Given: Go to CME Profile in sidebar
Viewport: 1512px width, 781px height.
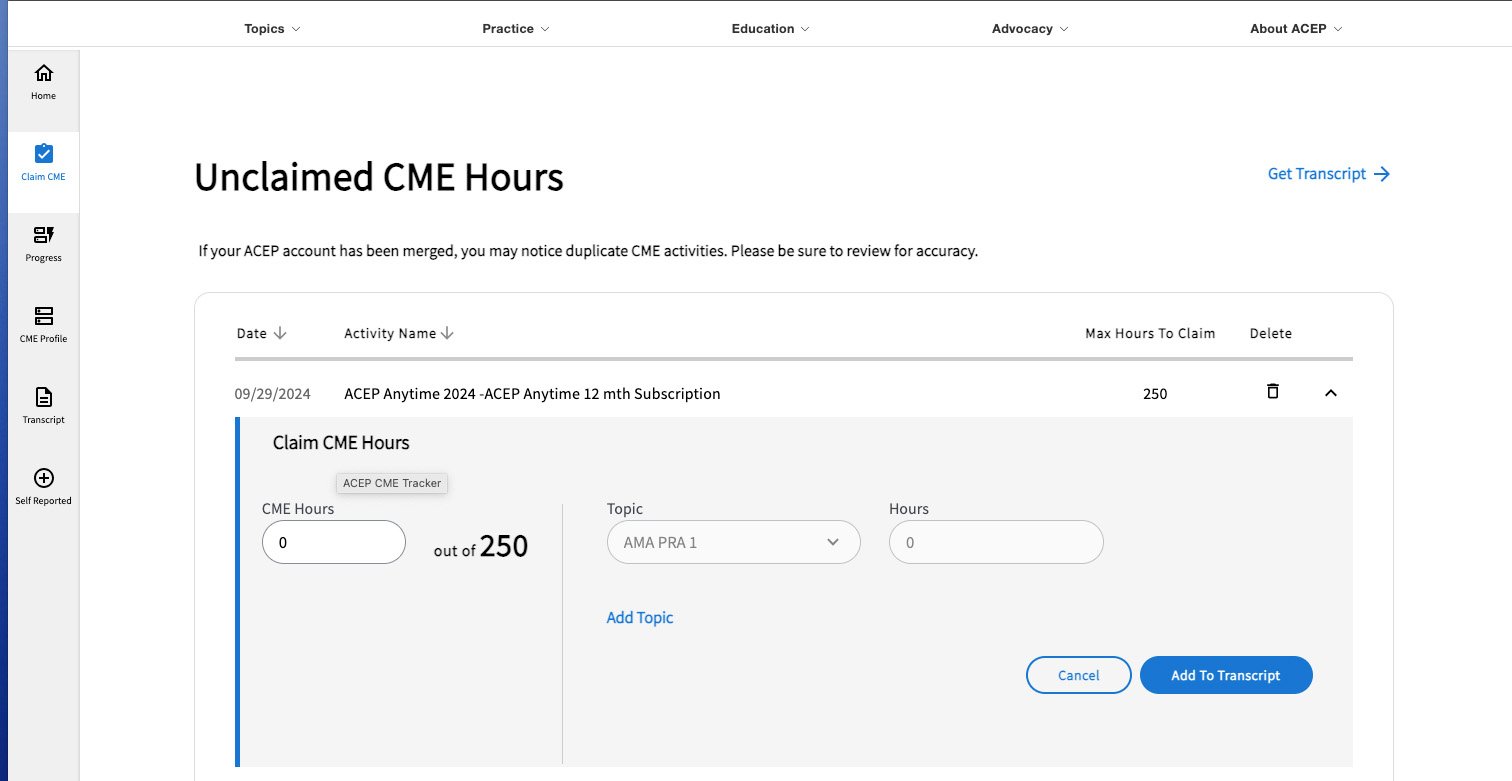Looking at the screenshot, I should click(43, 325).
